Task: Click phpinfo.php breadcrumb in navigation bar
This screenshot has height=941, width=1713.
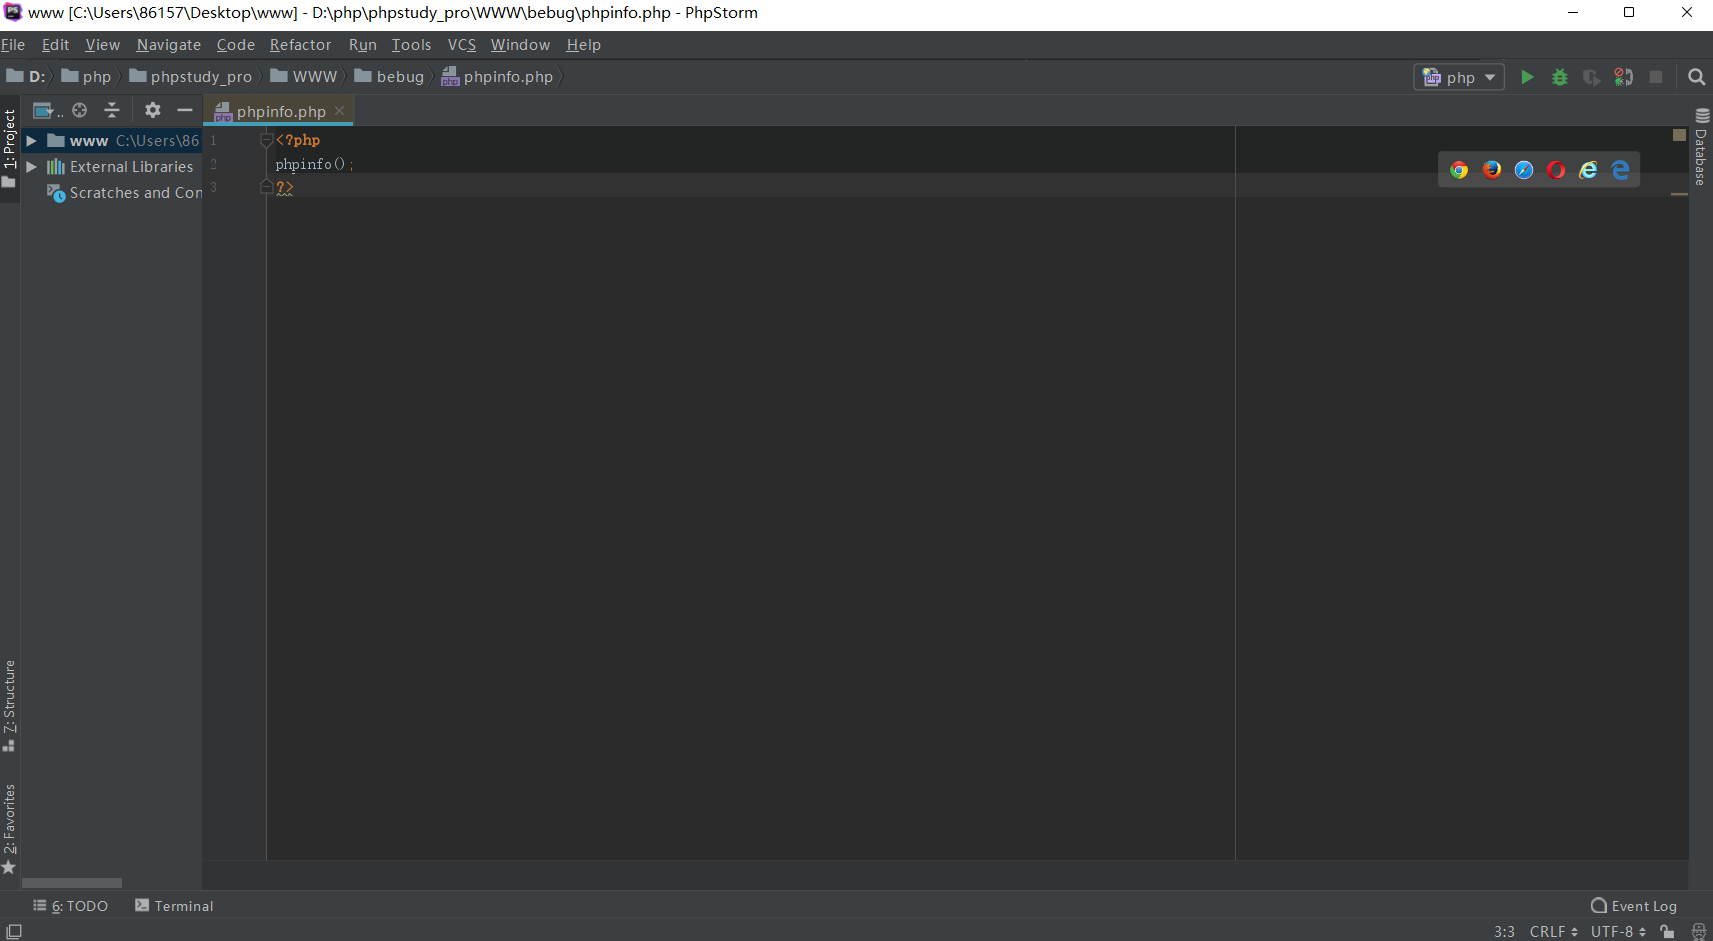Action: pyautogui.click(x=497, y=77)
